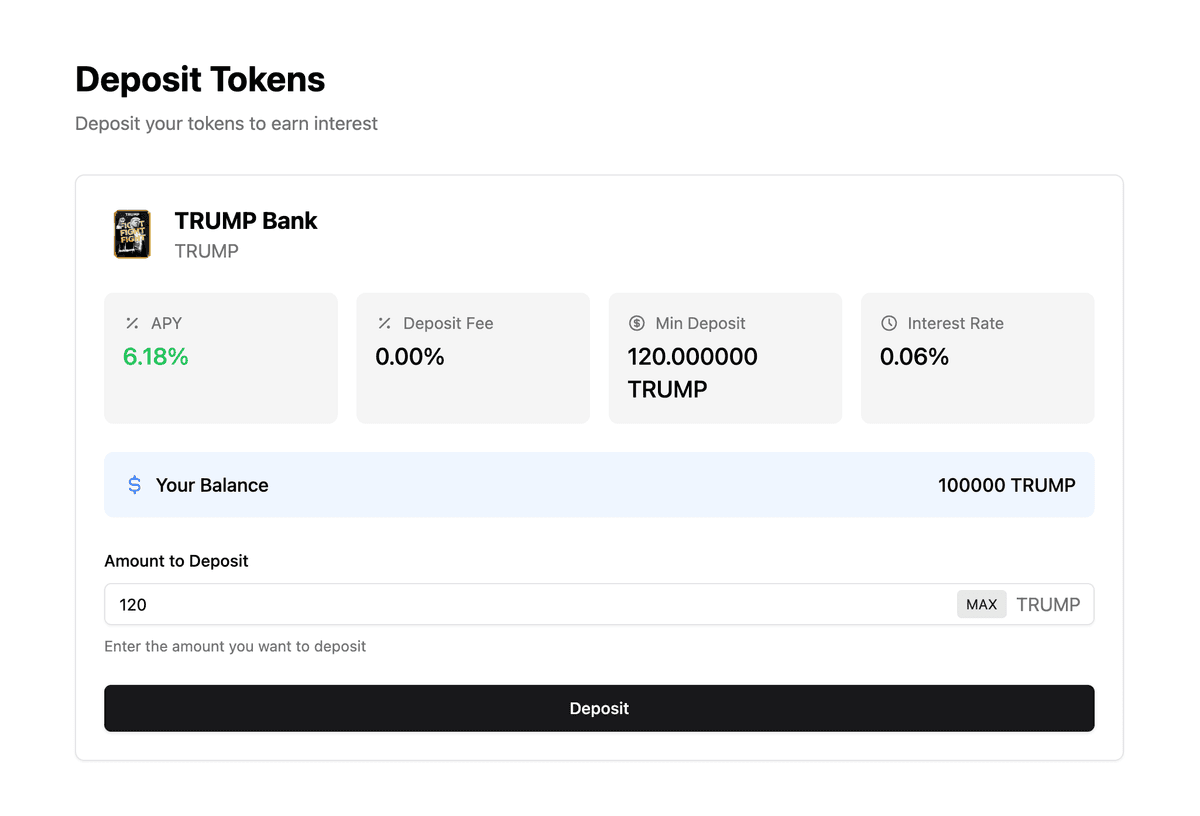Viewport: 1200px width, 816px height.
Task: Click the Deposit Tokens page title
Action: (x=200, y=80)
